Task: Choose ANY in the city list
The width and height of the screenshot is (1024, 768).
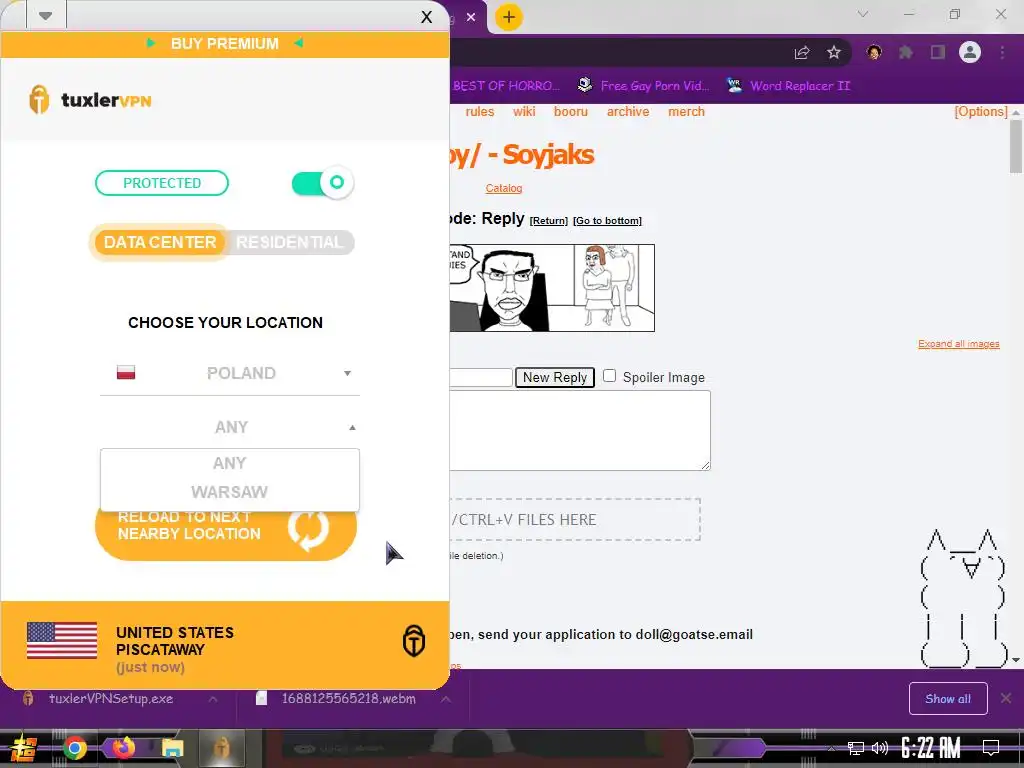Action: pos(229,463)
